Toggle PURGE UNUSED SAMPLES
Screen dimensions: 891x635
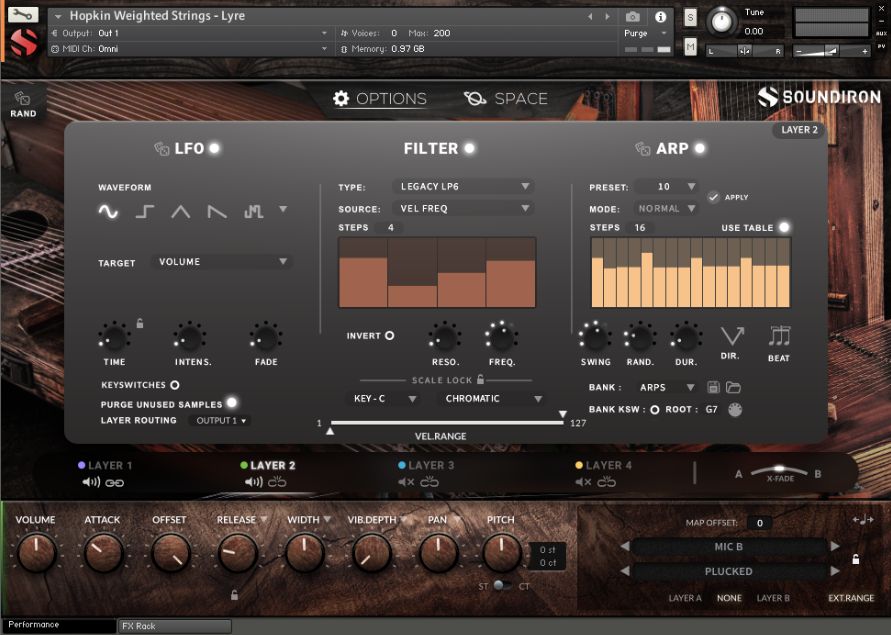point(232,403)
